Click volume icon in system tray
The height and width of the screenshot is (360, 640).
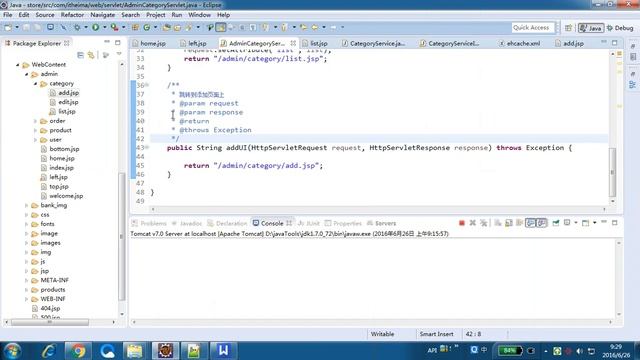coord(580,351)
